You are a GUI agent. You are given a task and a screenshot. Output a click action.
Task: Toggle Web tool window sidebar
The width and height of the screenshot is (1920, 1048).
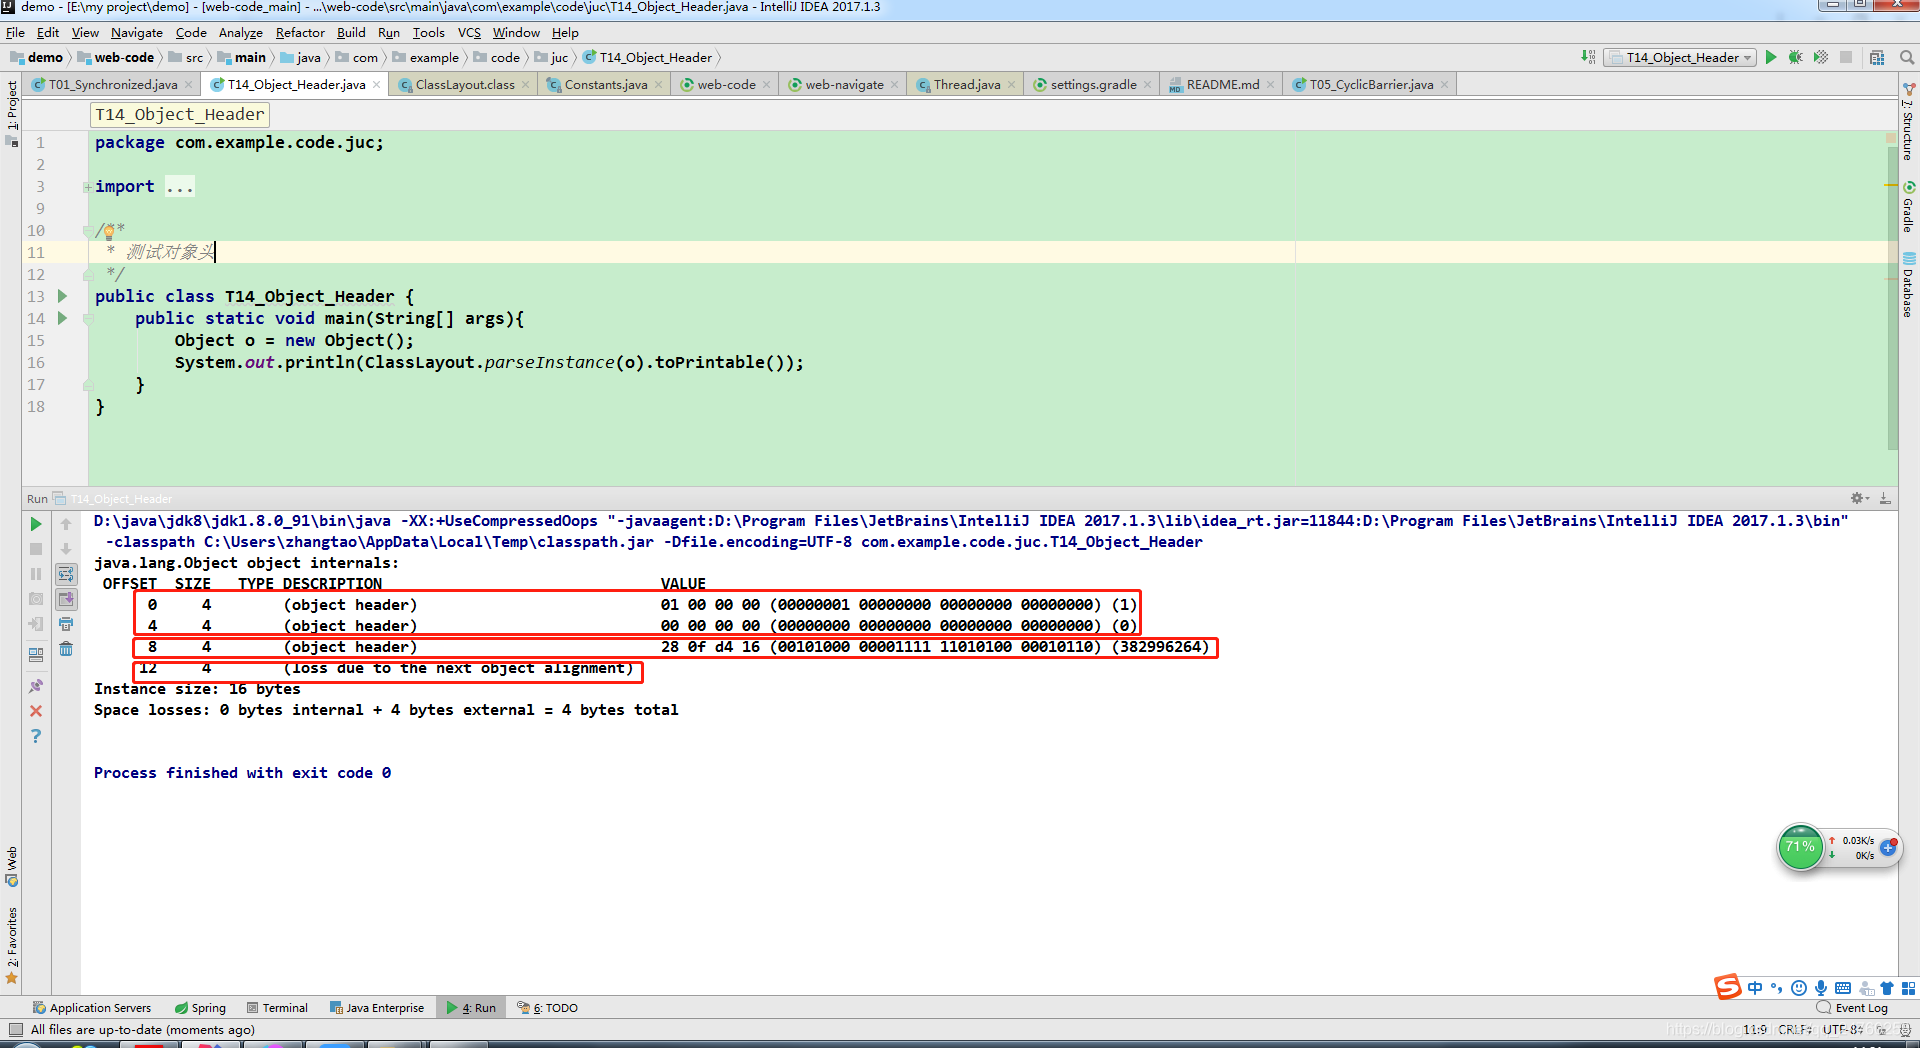point(12,867)
